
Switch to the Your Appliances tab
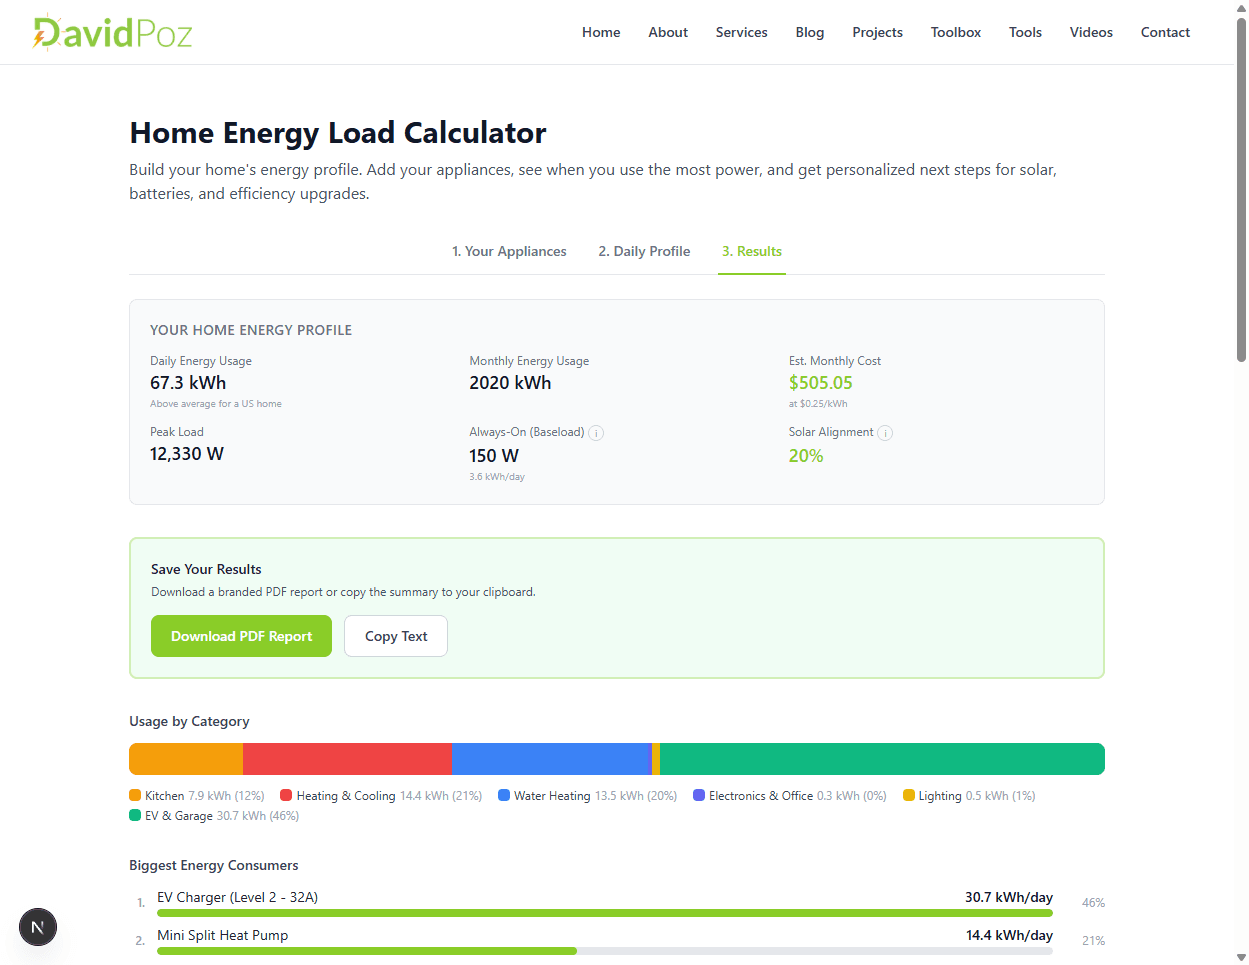(x=509, y=252)
